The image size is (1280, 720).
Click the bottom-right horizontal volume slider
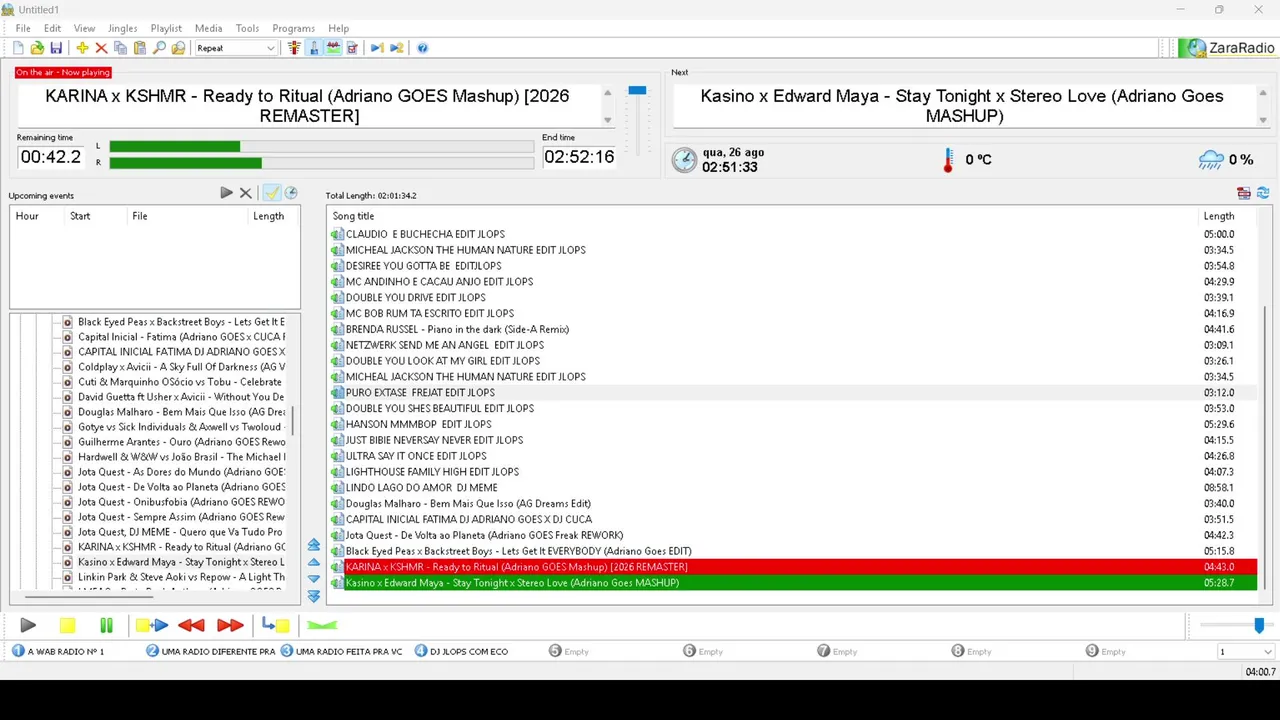1234,626
